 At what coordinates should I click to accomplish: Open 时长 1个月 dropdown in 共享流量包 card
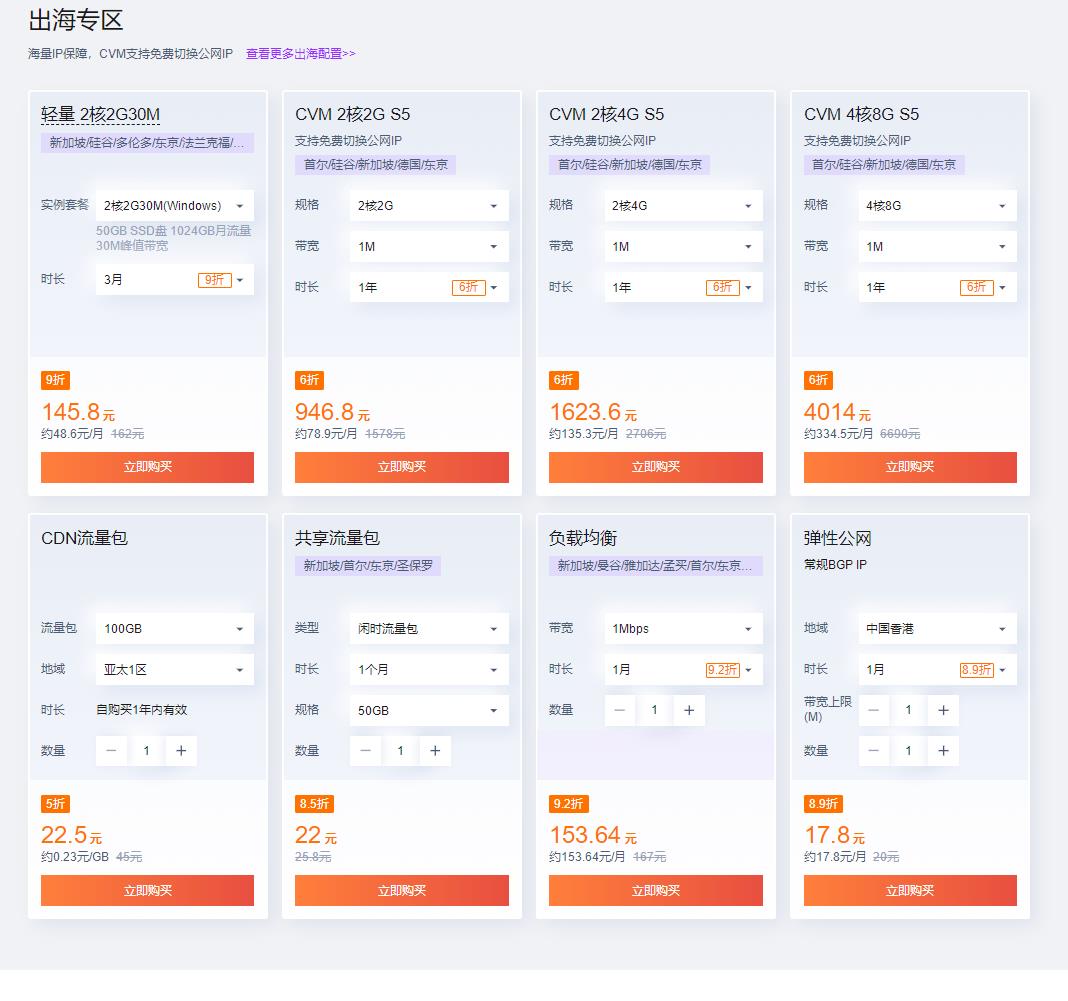(429, 669)
